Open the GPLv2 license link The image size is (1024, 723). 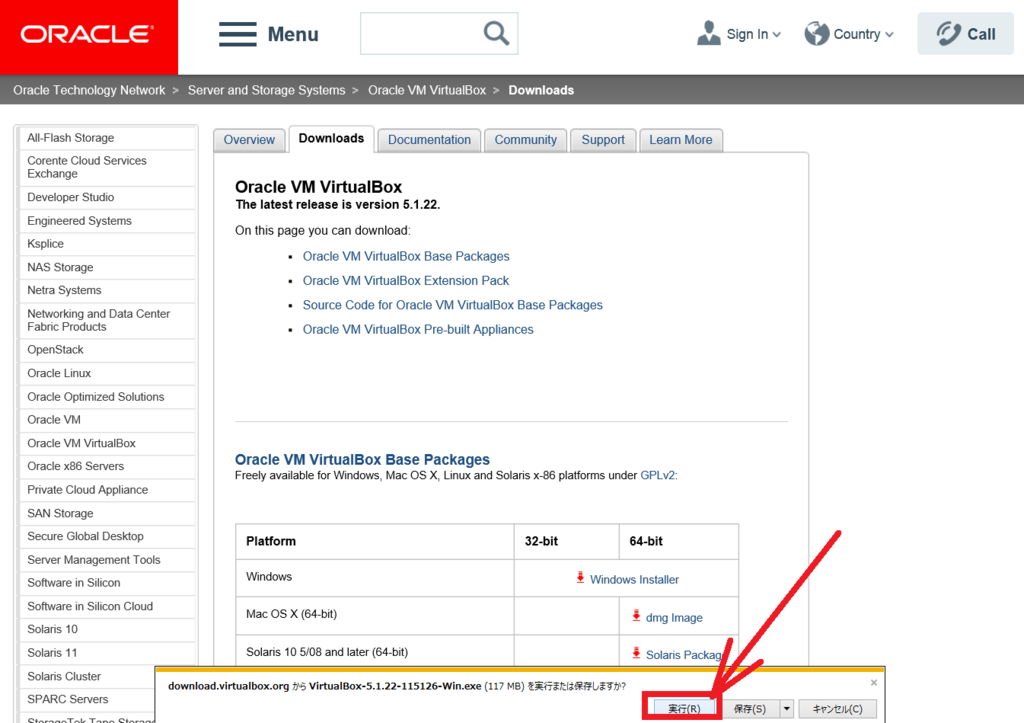point(658,475)
